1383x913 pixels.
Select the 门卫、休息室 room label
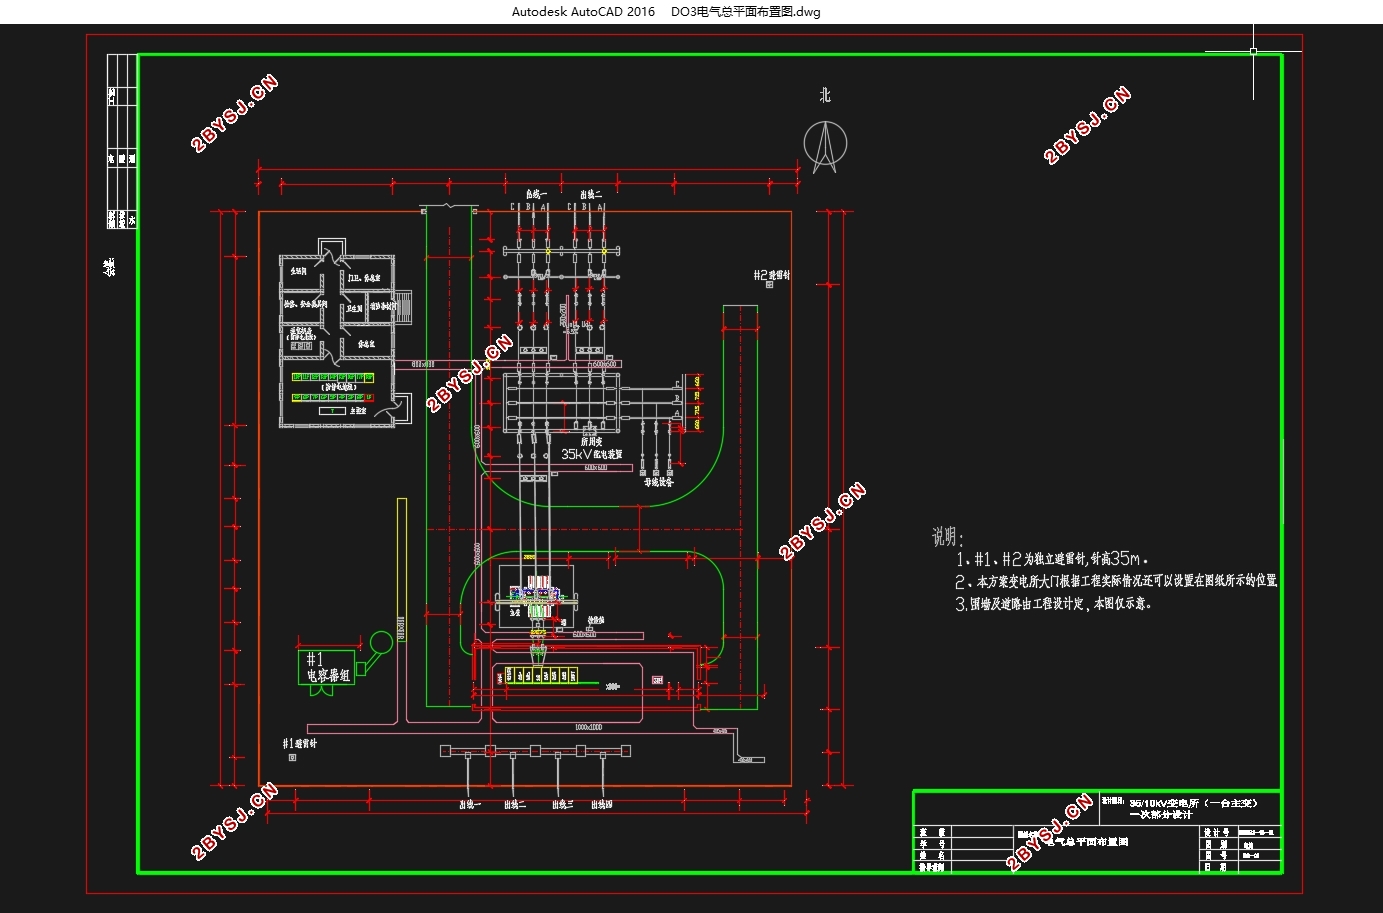tap(364, 278)
